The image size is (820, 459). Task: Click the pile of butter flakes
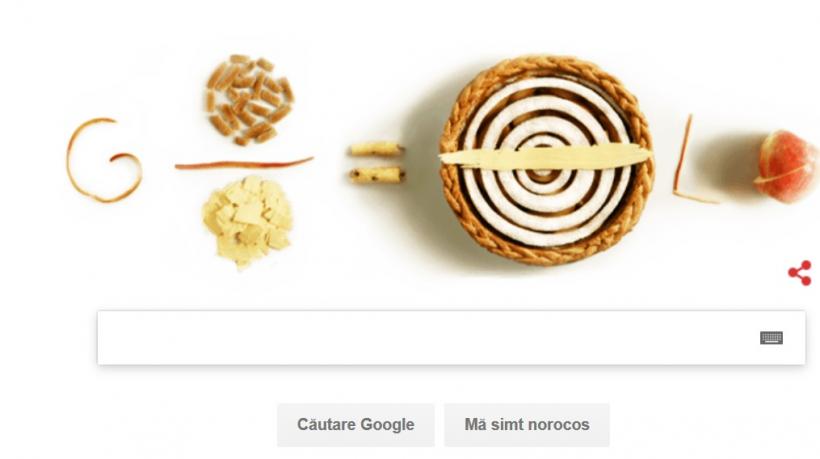(247, 221)
